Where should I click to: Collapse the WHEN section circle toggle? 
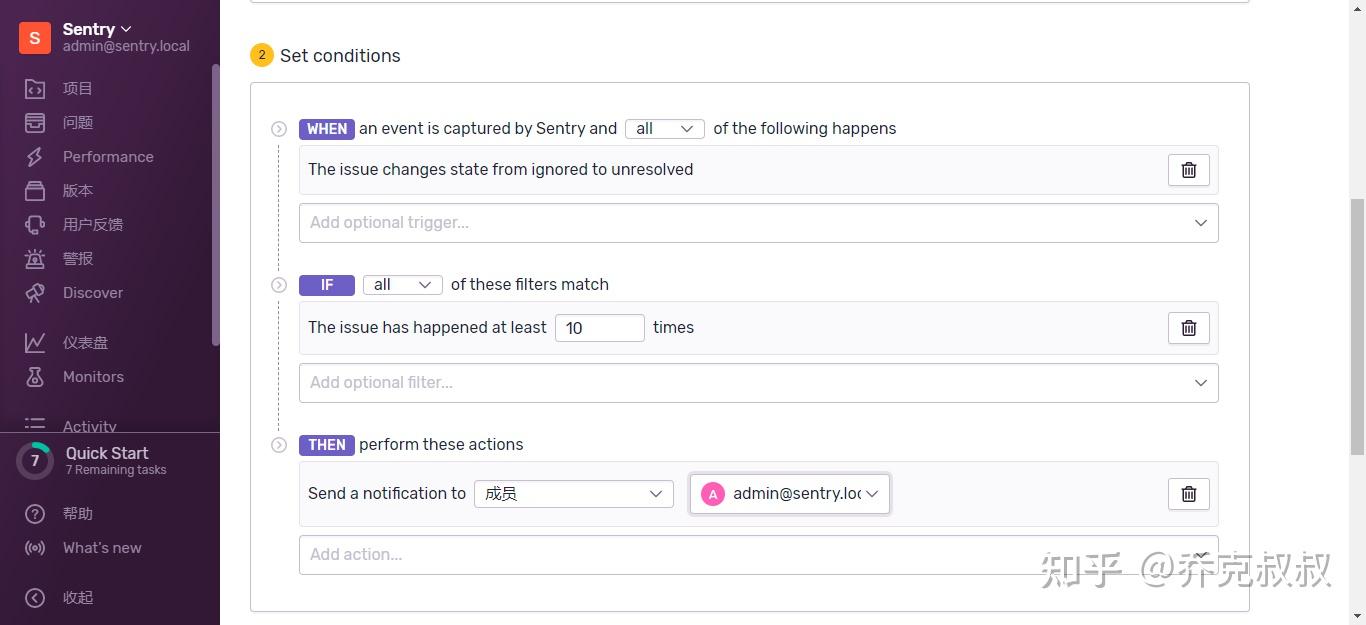[279, 129]
